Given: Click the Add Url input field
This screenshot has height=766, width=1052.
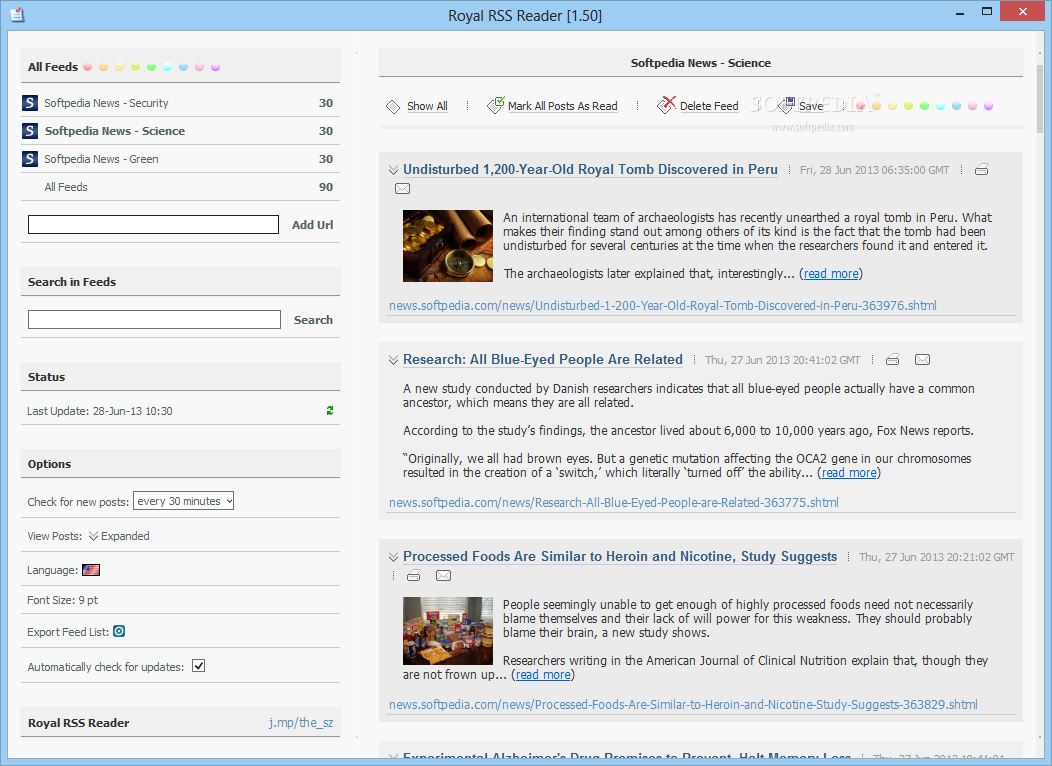Looking at the screenshot, I should [x=153, y=225].
